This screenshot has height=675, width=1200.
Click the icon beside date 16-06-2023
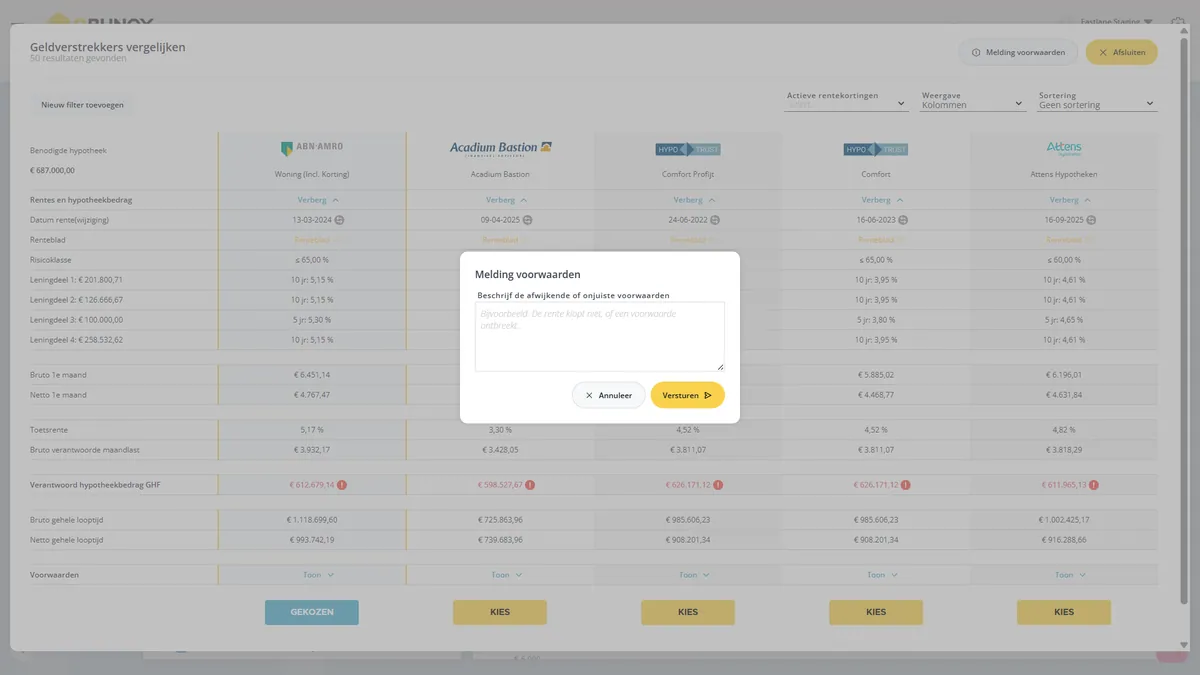(x=903, y=219)
